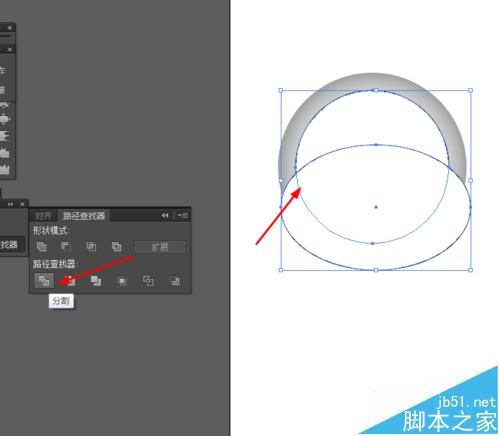Screen dimensions: 500x436
Task: Click the ellipse's center point
Action: 376,207
